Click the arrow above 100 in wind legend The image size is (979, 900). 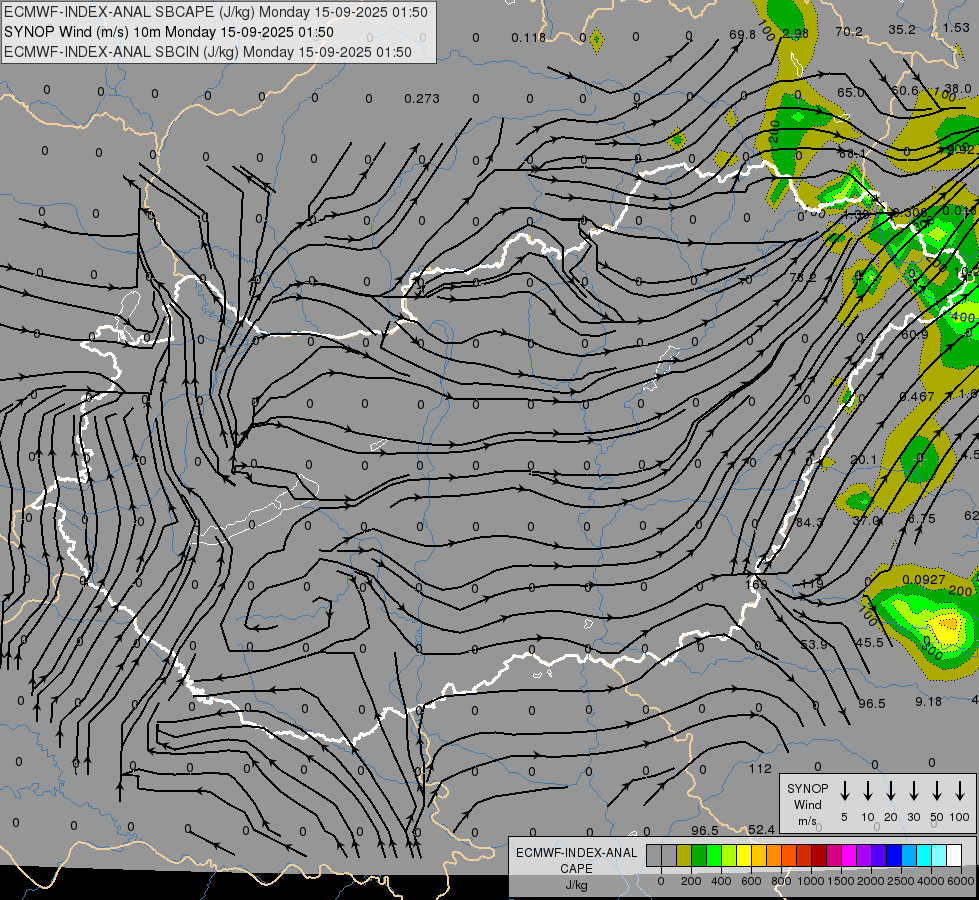[960, 791]
